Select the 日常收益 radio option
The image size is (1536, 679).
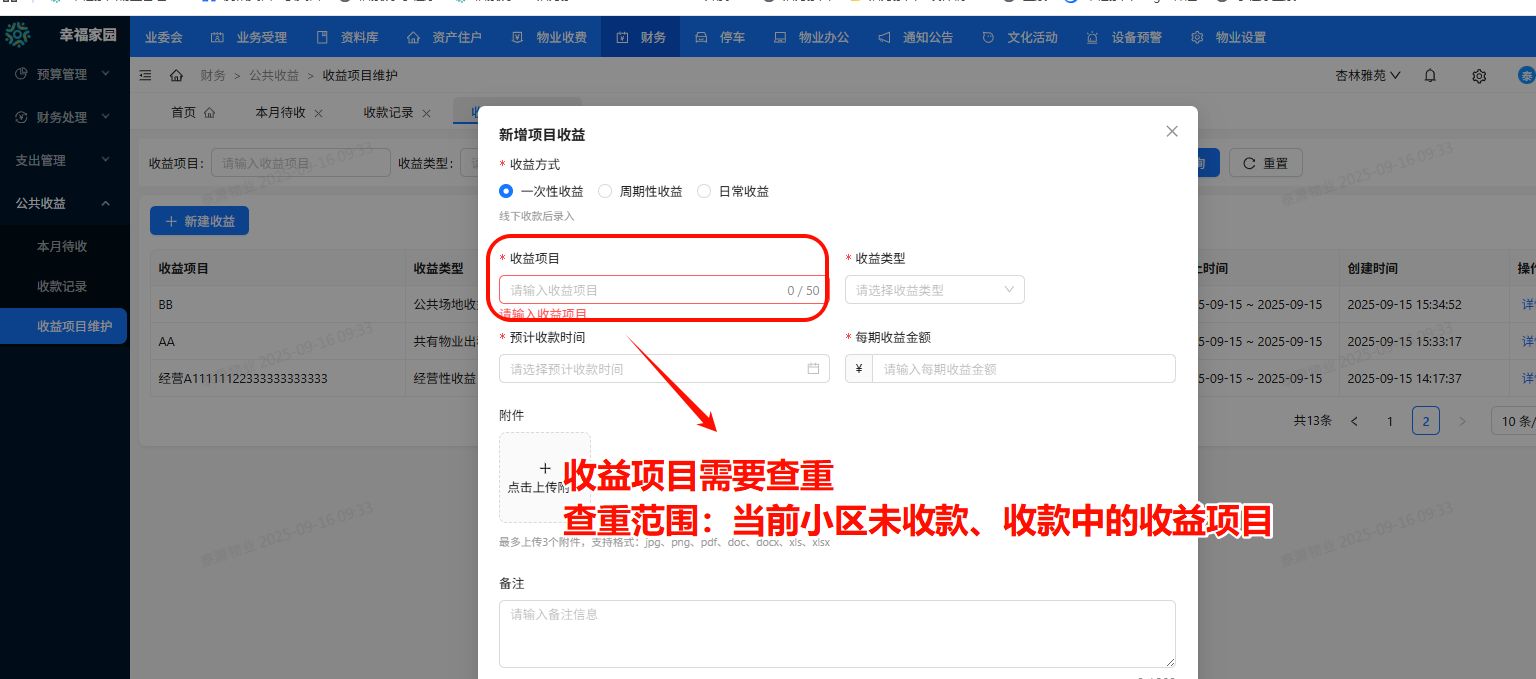[x=704, y=191]
